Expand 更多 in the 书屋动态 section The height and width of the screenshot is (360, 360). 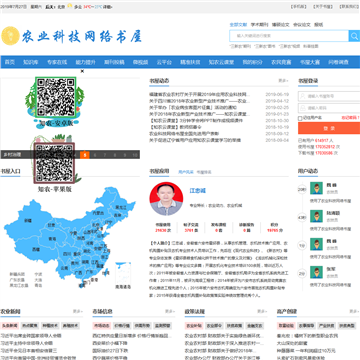click(283, 81)
